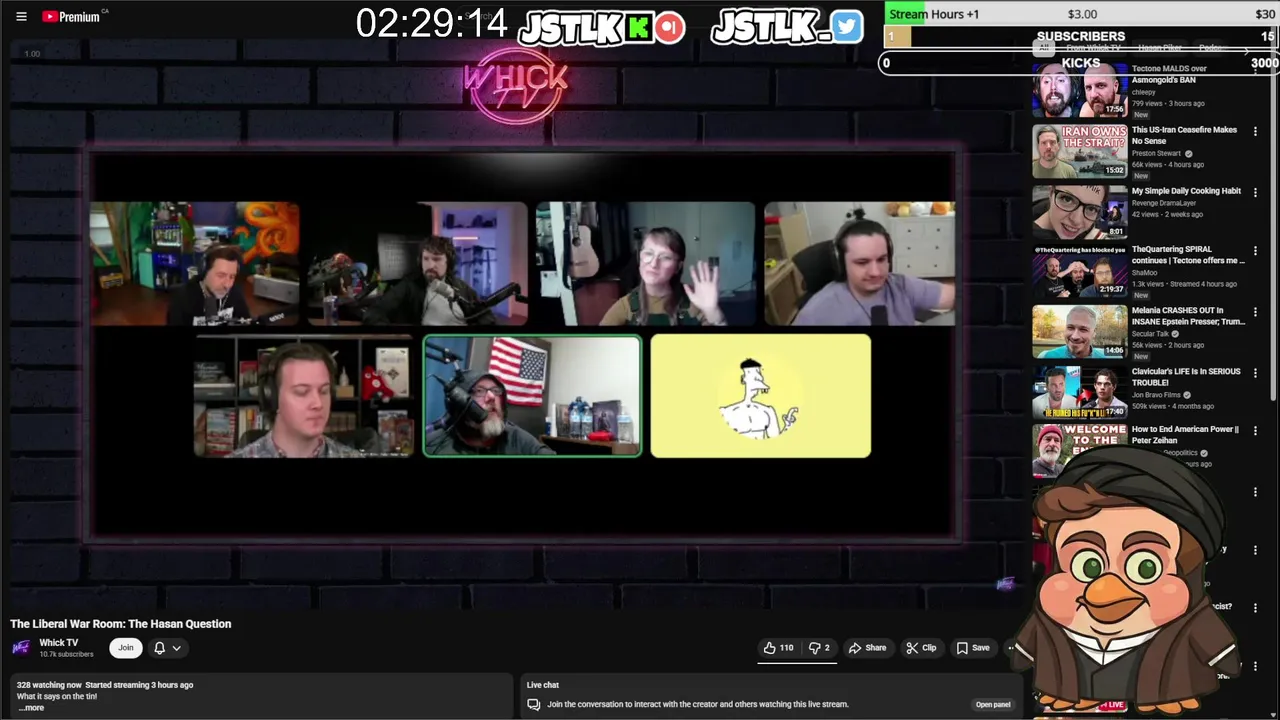Screen dimensions: 1280x720
Task: Click the New badge under Melania video
Action: pyautogui.click(x=1141, y=356)
